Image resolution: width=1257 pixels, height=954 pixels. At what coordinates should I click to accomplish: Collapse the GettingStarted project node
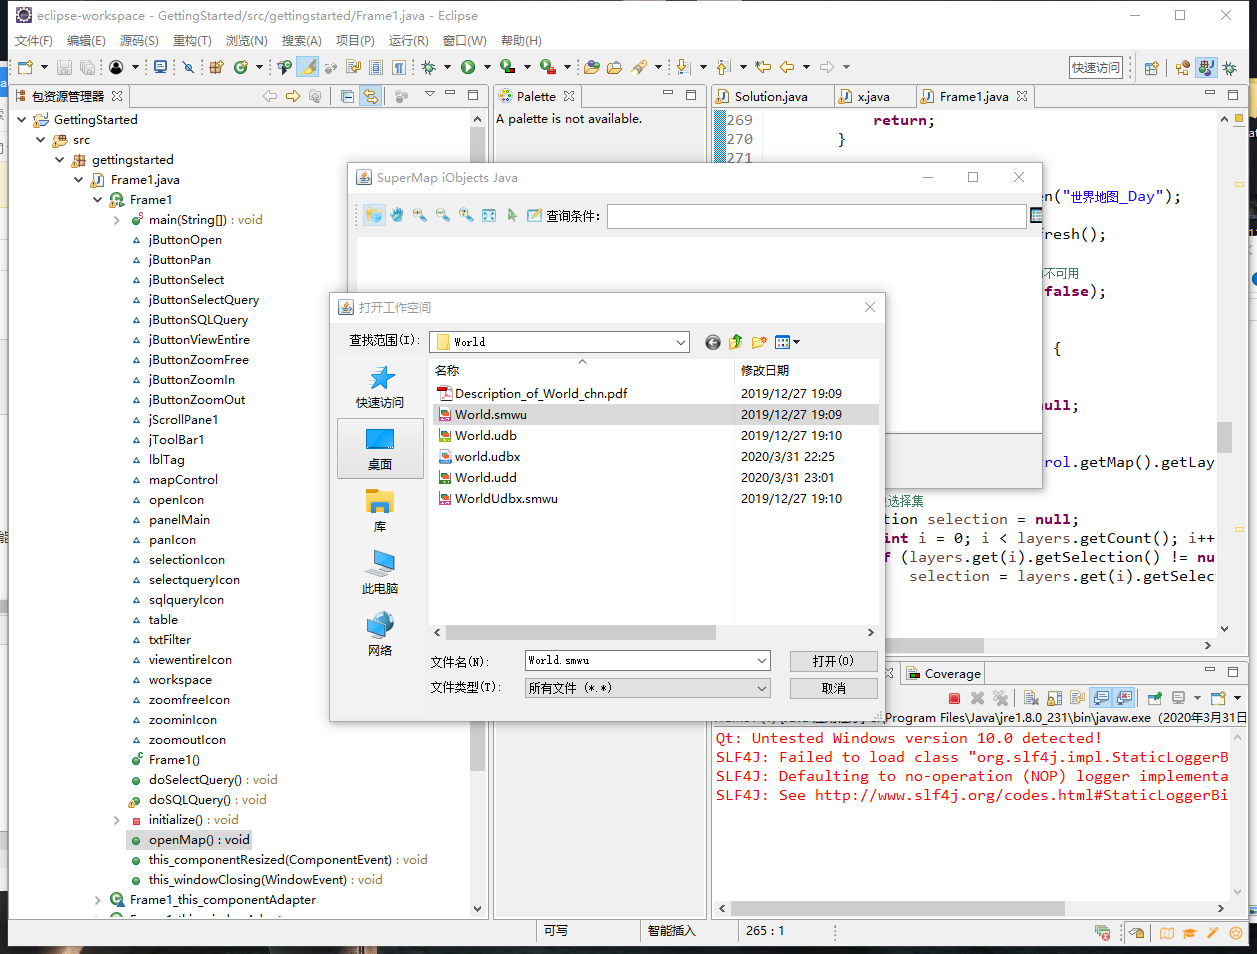(x=22, y=119)
